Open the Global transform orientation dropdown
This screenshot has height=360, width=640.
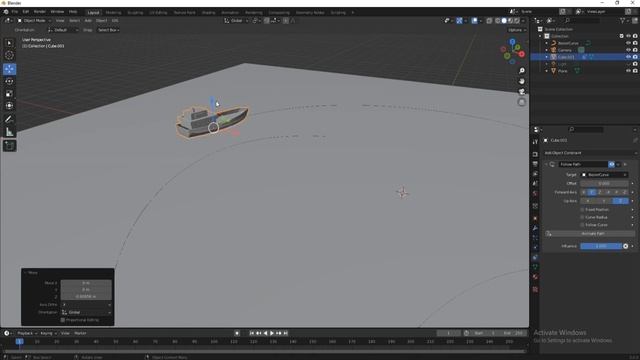click(x=236, y=20)
